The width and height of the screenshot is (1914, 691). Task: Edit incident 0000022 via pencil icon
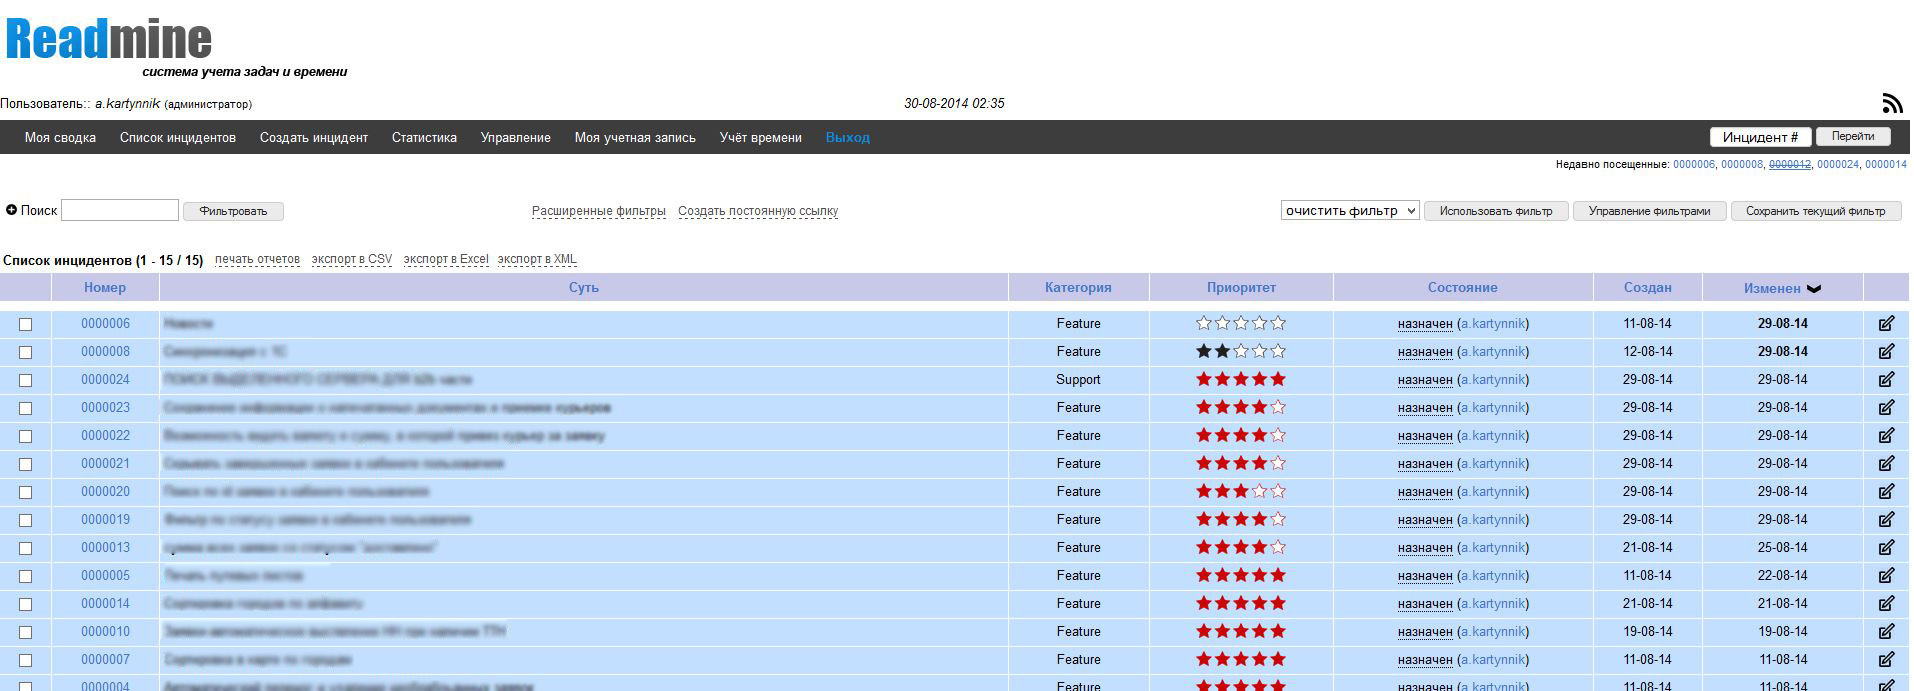[1886, 436]
